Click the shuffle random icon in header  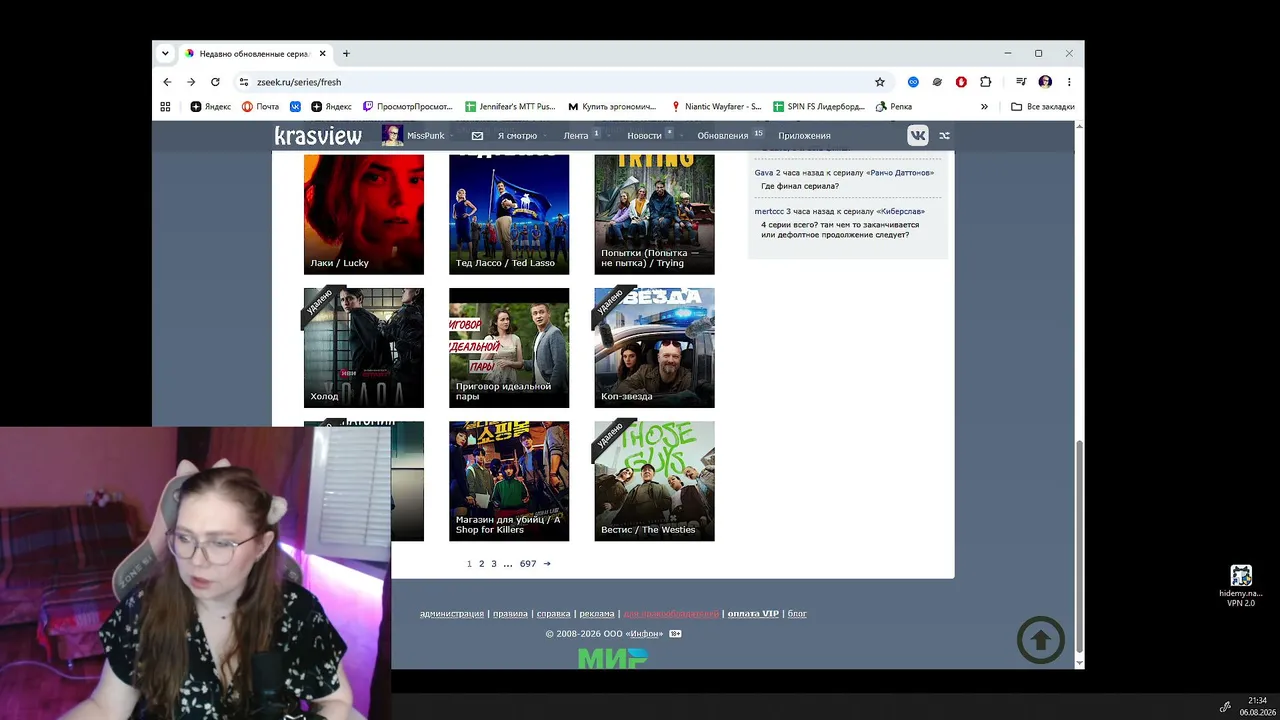[944, 136]
